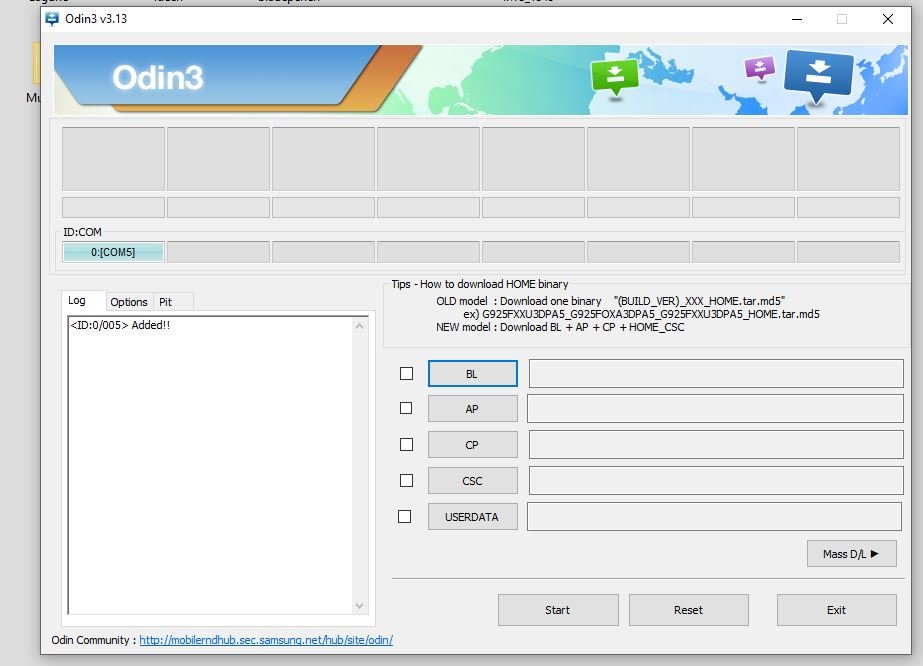Open the Options tab
This screenshot has width=923, height=666.
[x=129, y=302]
